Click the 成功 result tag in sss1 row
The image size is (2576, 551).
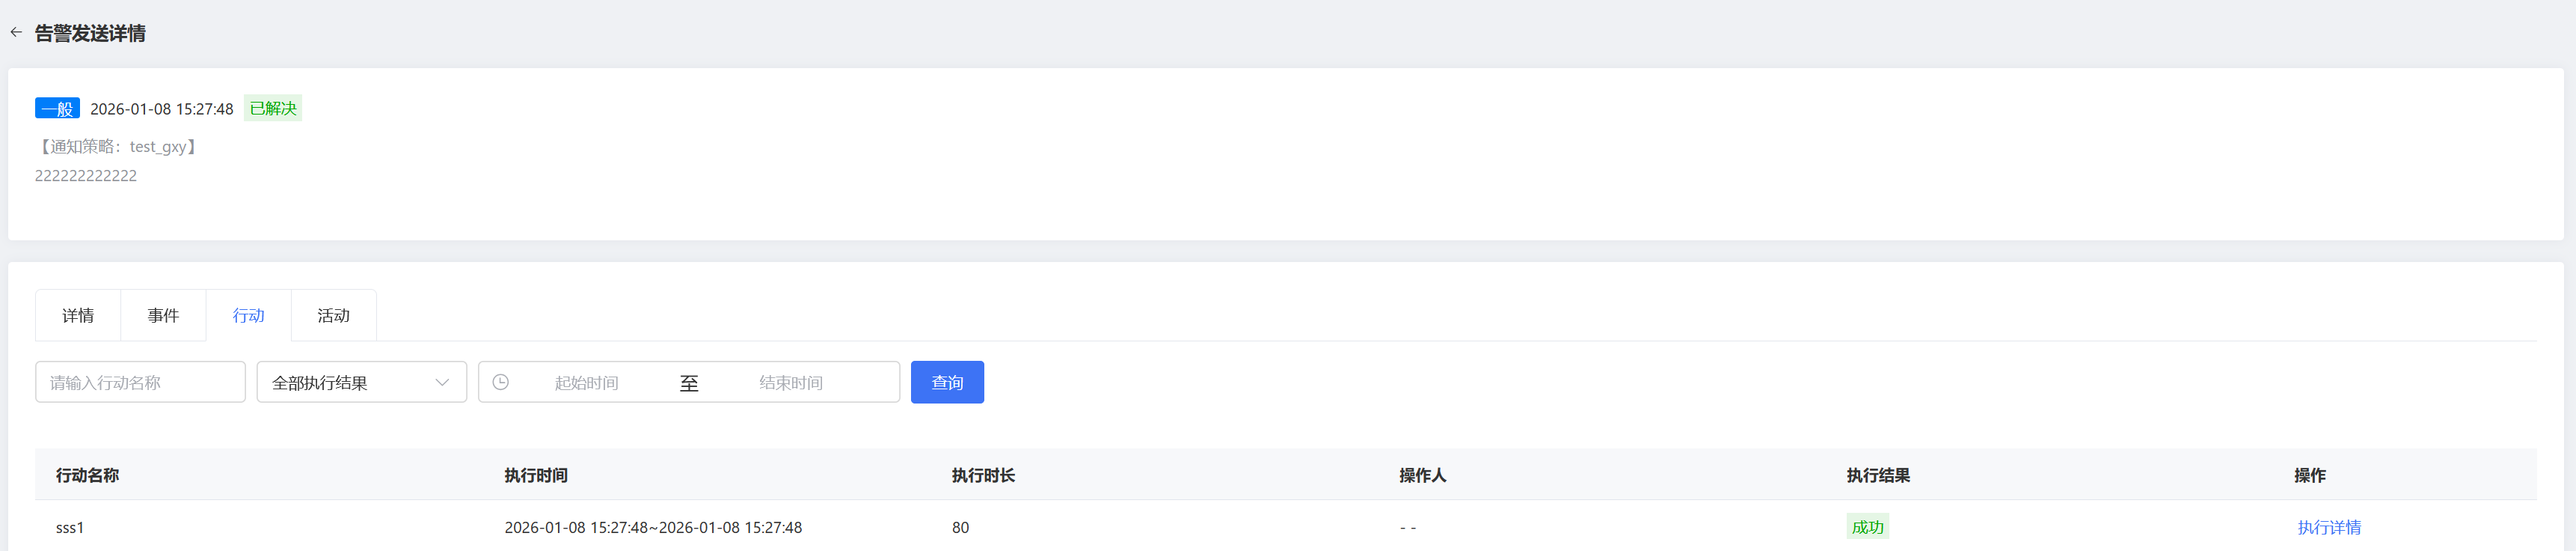click(x=1867, y=527)
